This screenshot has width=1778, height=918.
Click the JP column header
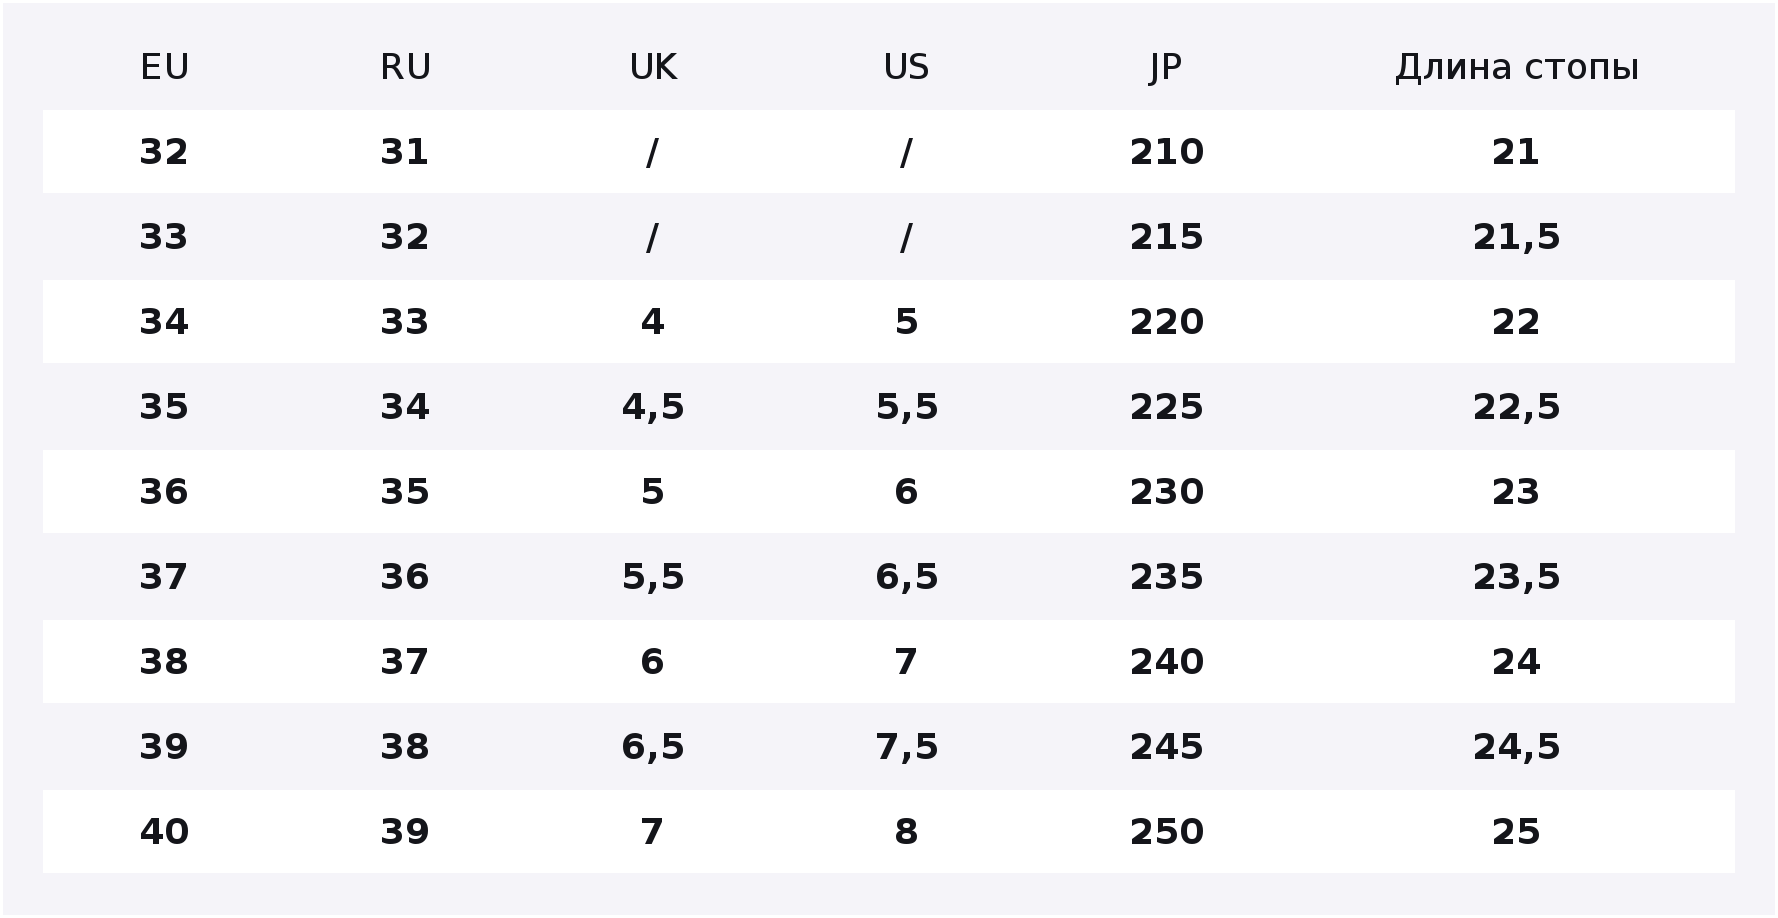point(1166,68)
